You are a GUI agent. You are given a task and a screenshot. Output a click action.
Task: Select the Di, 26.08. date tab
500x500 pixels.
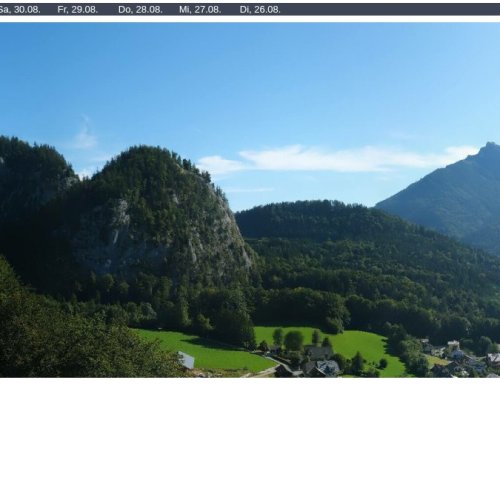coord(260,10)
